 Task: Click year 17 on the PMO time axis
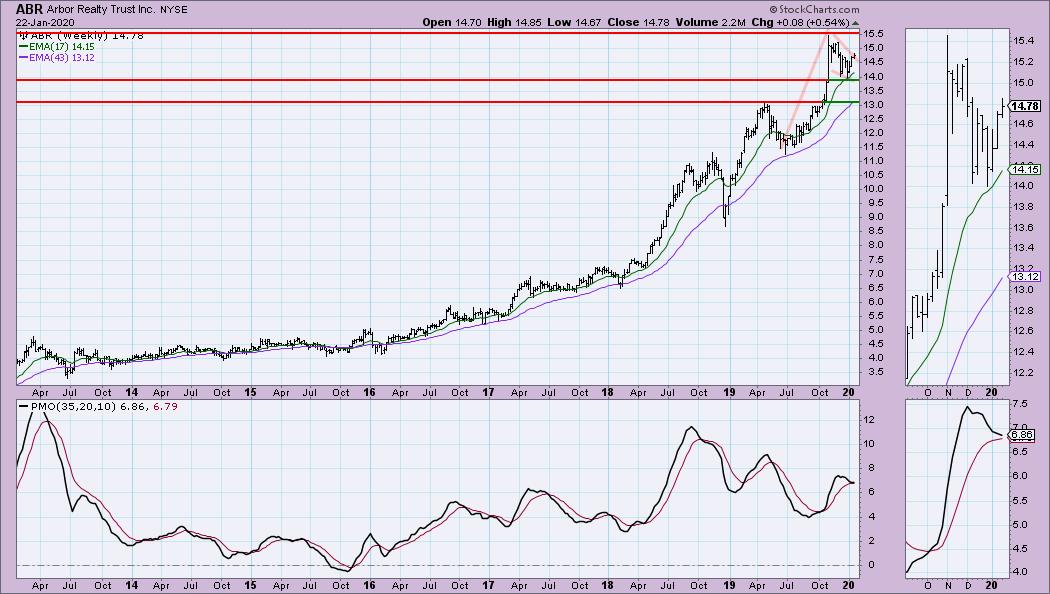[x=488, y=585]
